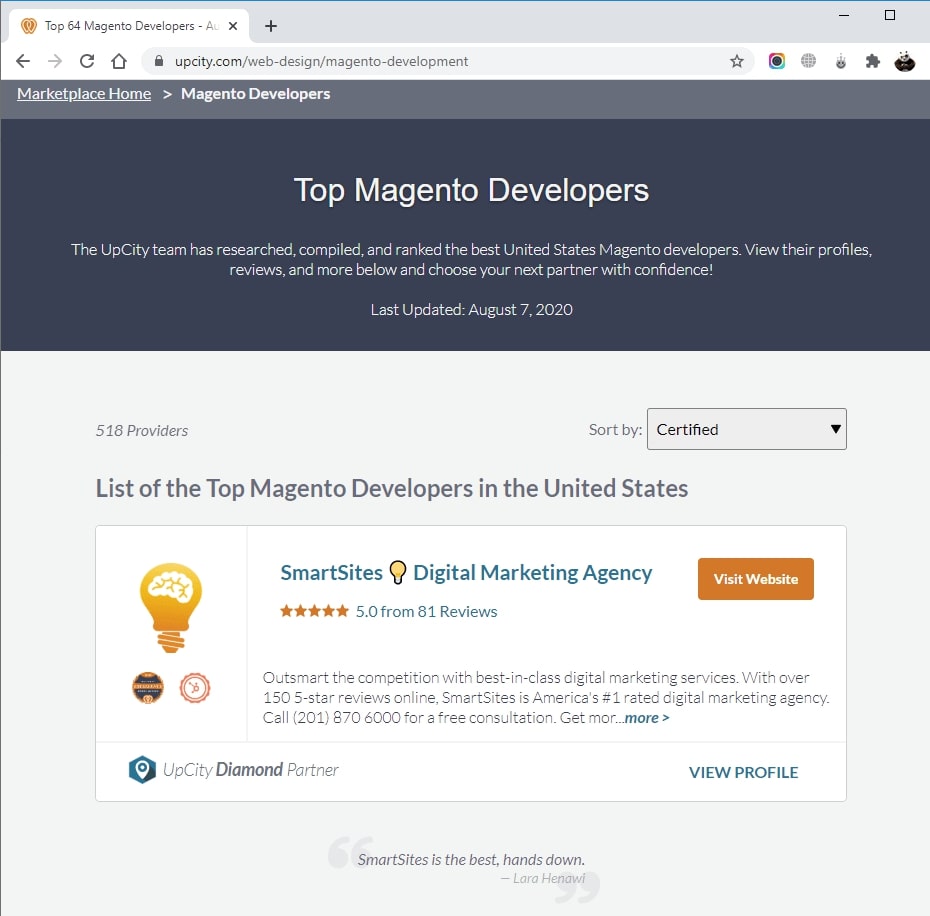Click the five star rating icons

click(x=314, y=611)
